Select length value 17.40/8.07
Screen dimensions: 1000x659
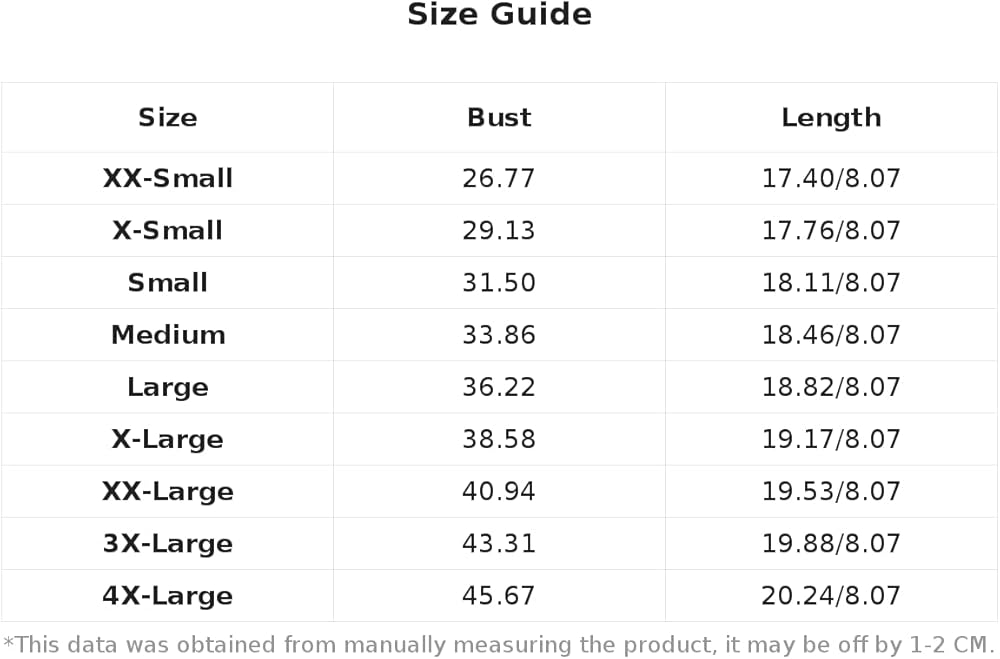point(831,178)
